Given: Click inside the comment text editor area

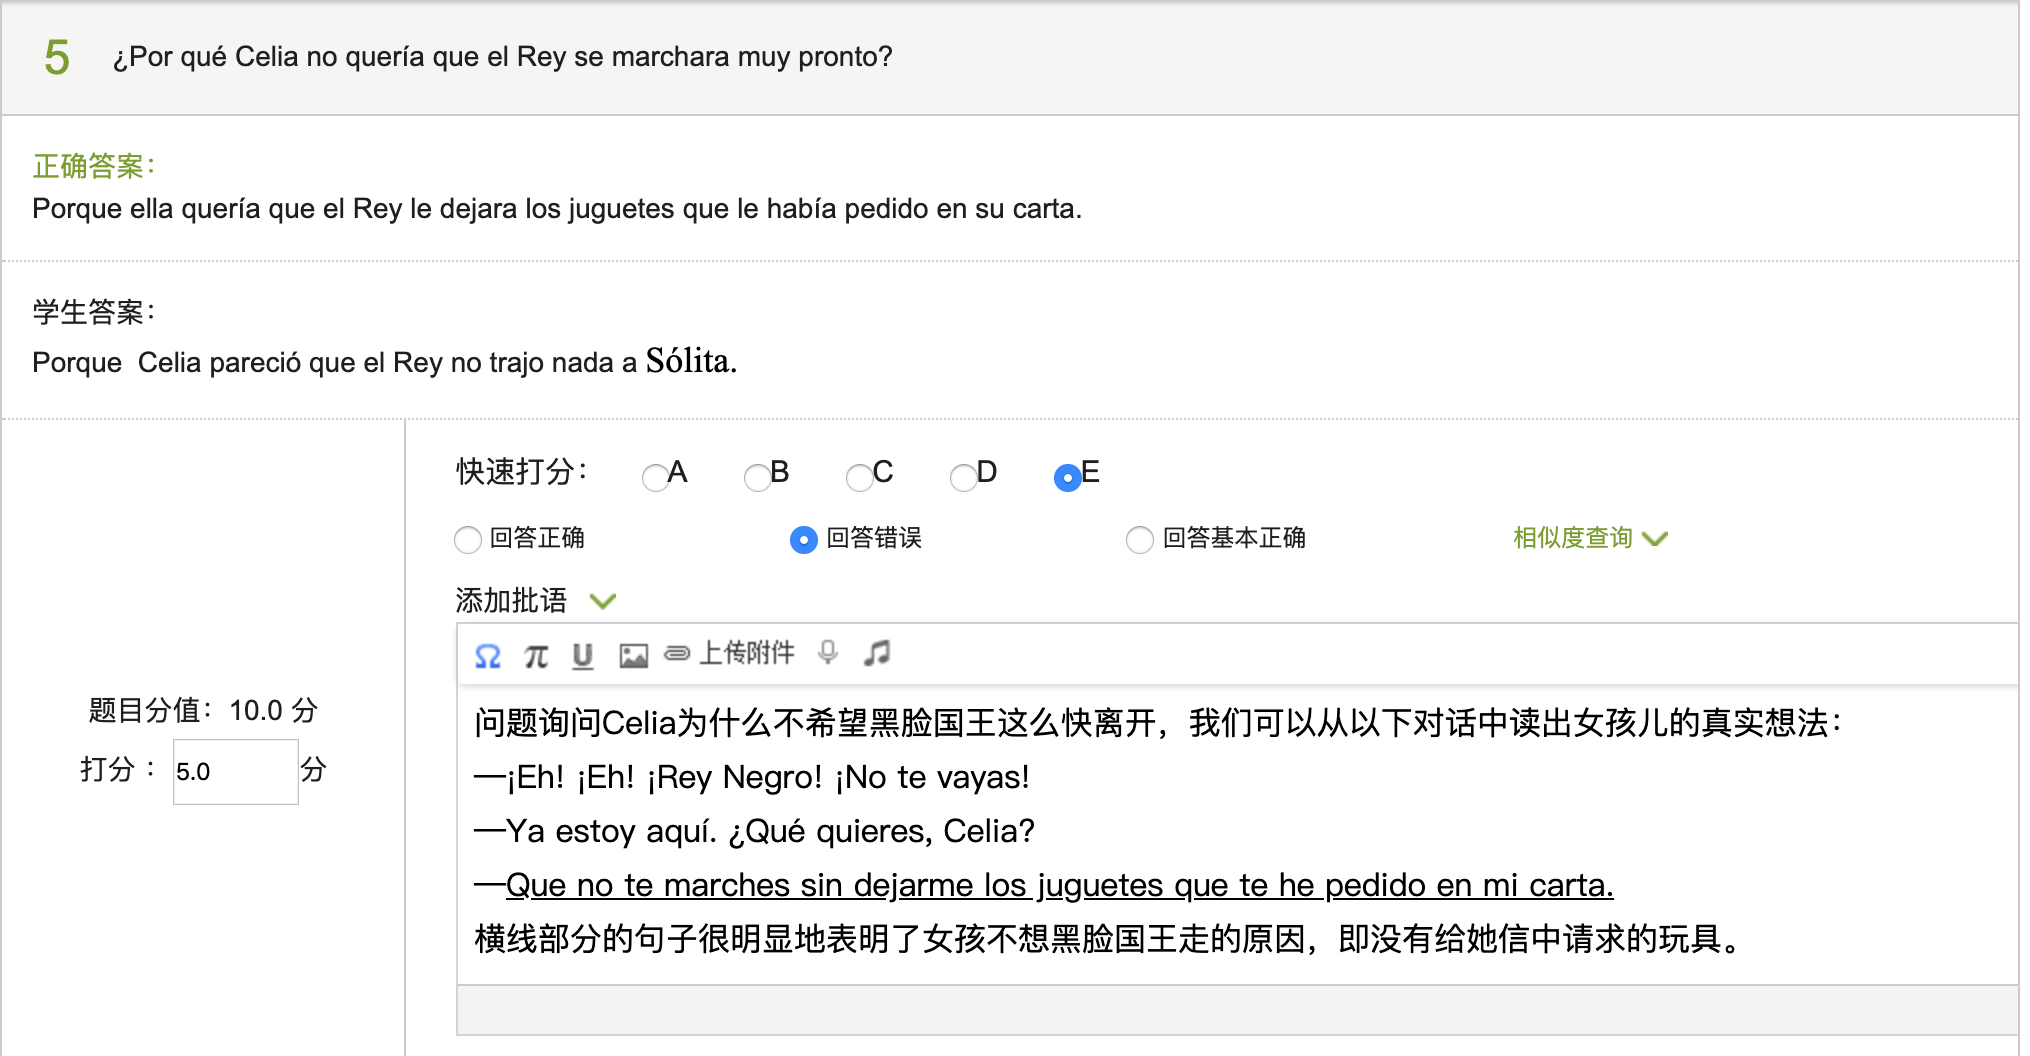Looking at the screenshot, I should tap(1200, 830).
